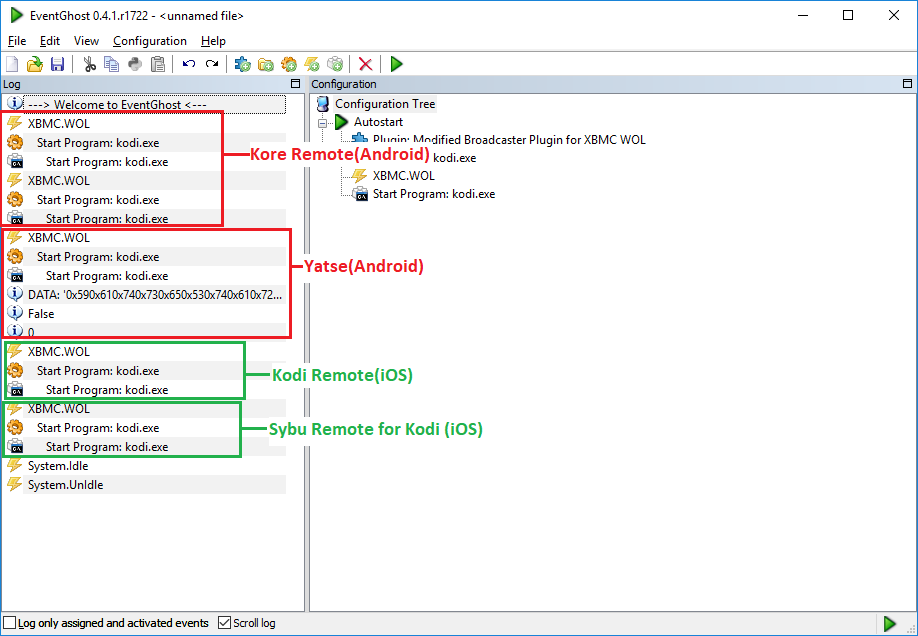Add an action via toolbar icon

point(335,64)
